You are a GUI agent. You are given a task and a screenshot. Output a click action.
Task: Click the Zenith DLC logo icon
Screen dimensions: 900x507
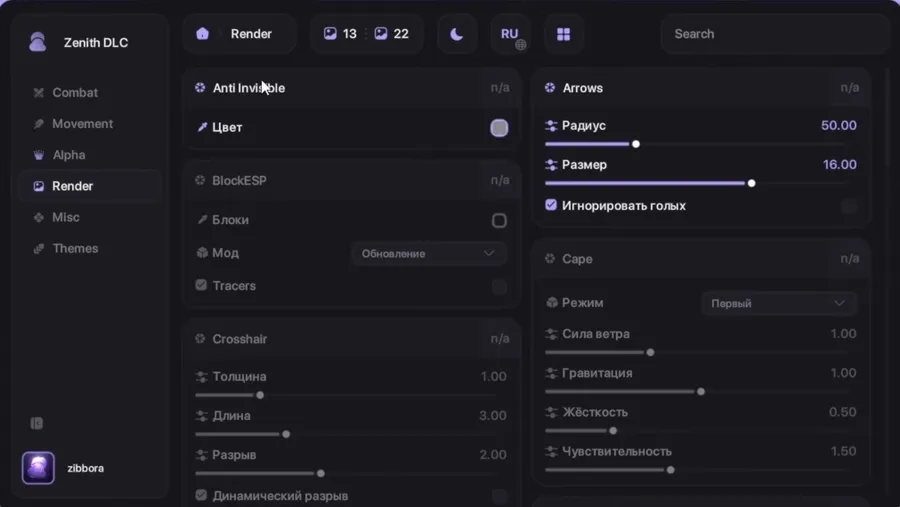38,42
